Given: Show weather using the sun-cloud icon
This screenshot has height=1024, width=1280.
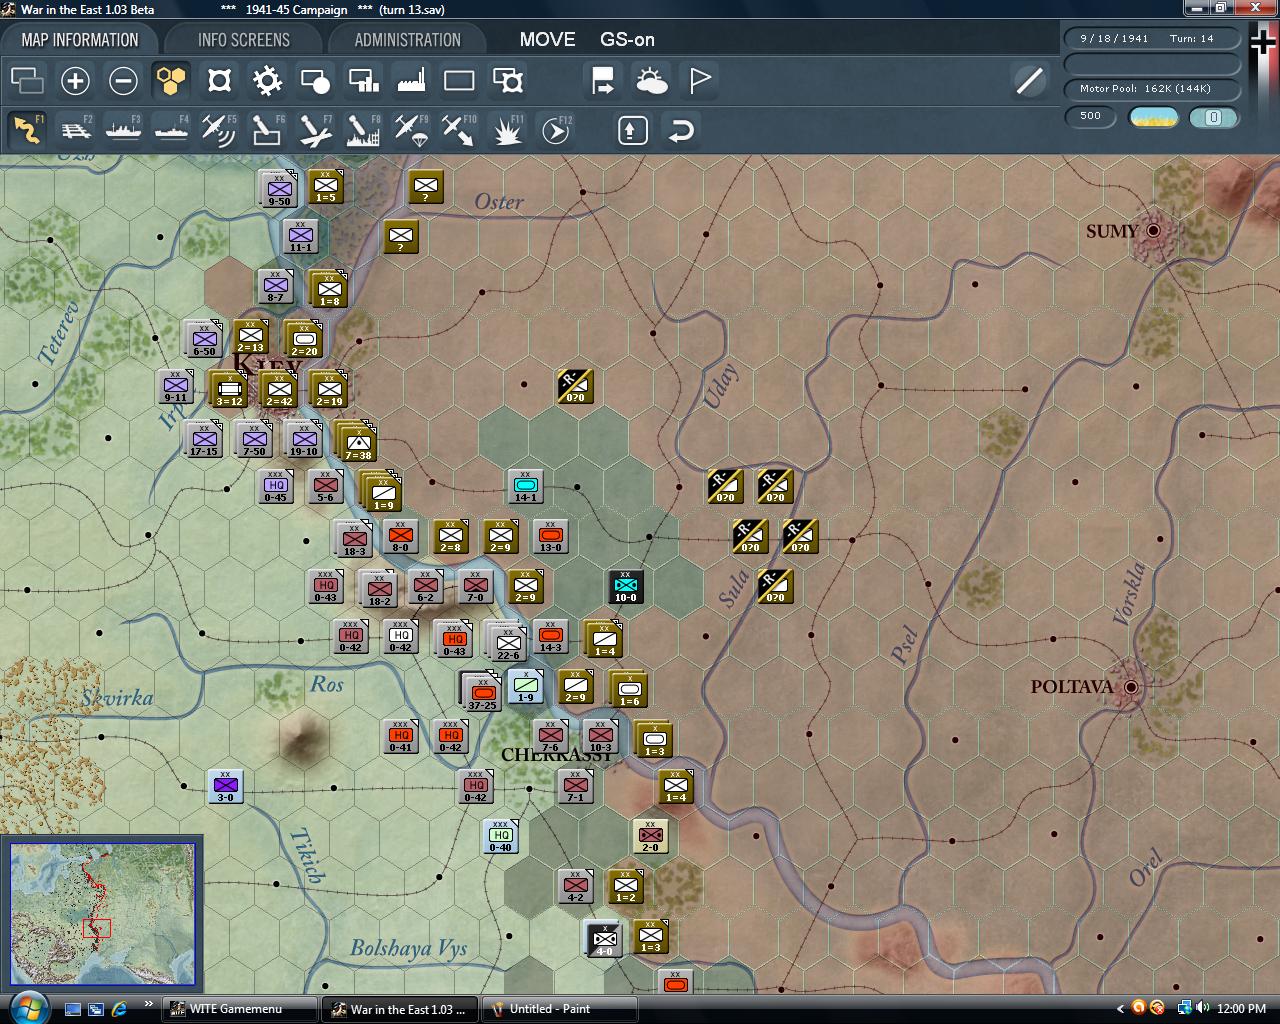Looking at the screenshot, I should tap(651, 81).
